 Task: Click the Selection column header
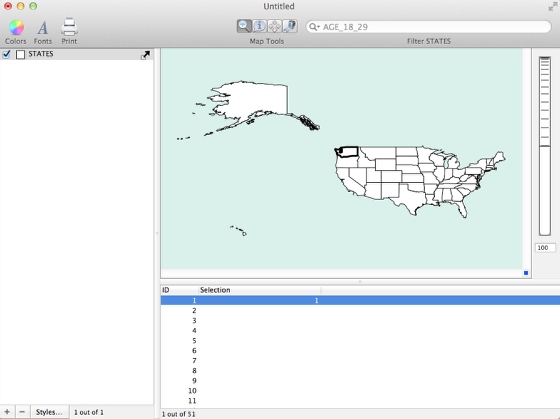(260, 290)
